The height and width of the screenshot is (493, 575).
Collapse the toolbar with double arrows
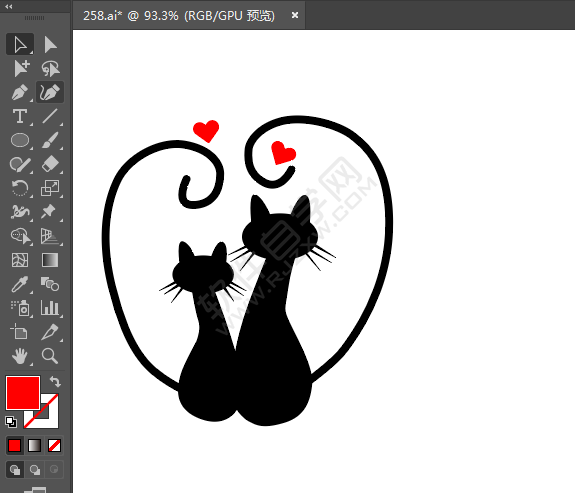9,6
